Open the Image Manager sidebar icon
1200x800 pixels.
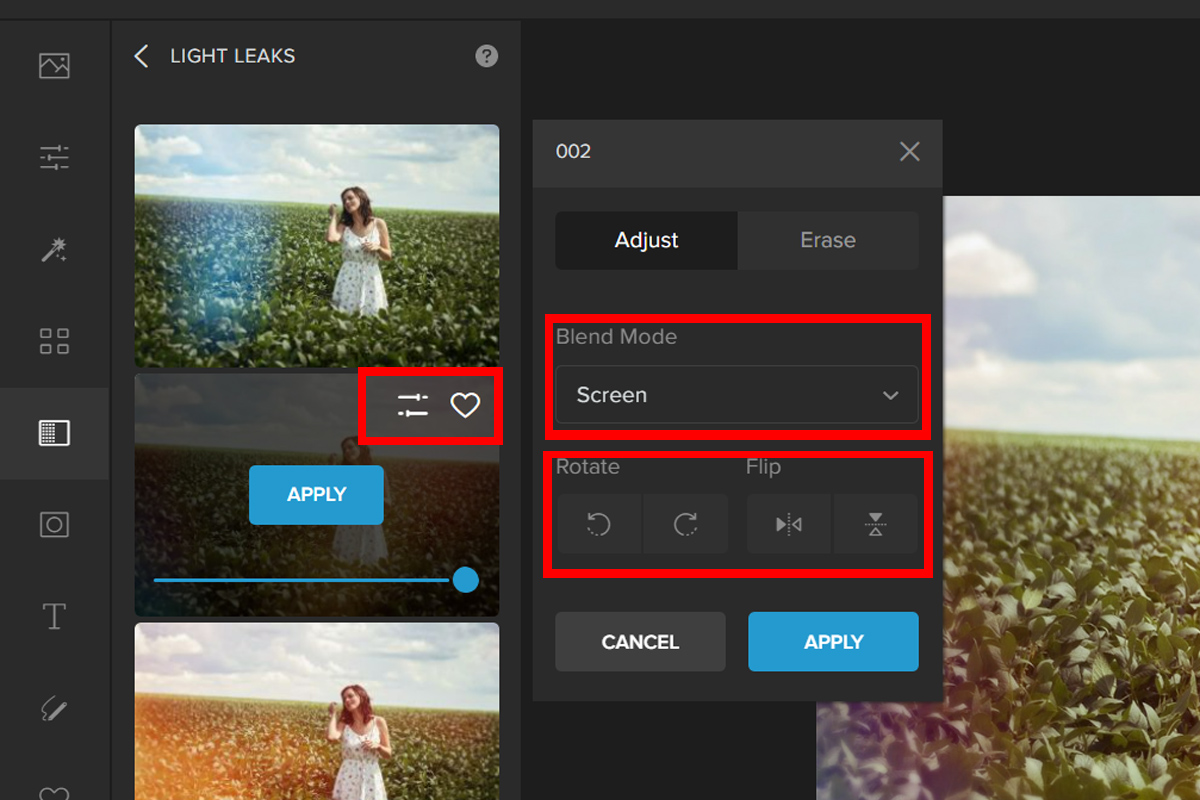point(54,66)
